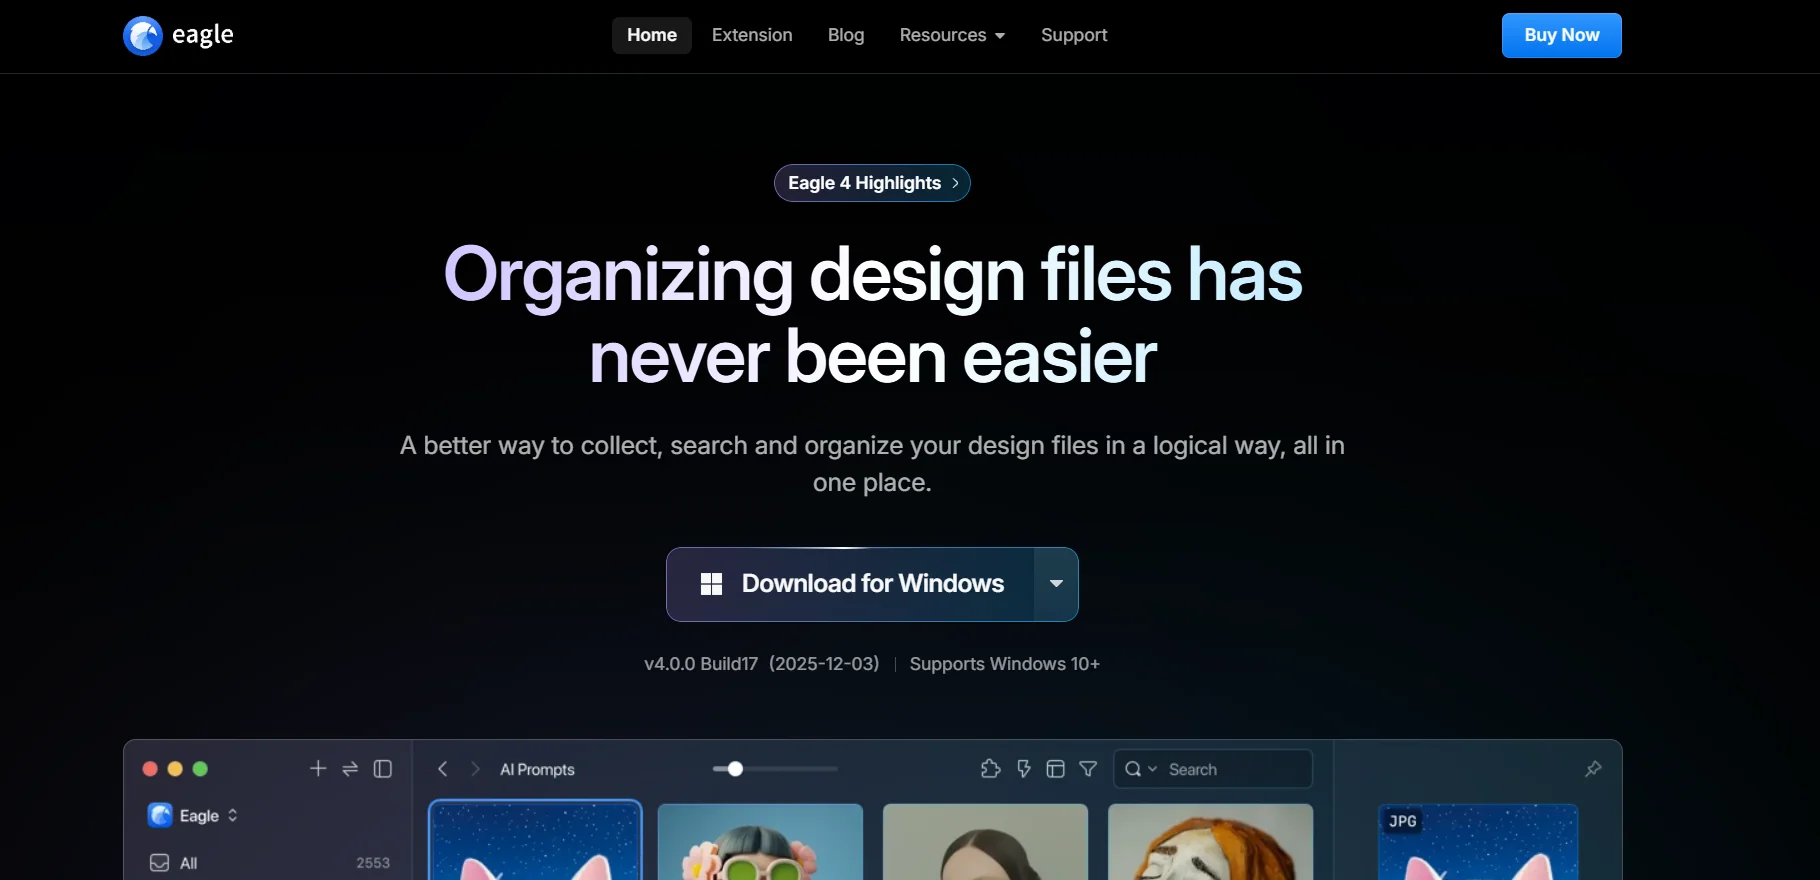
Task: Click the puzzle-piece plugin icon
Action: click(x=990, y=768)
